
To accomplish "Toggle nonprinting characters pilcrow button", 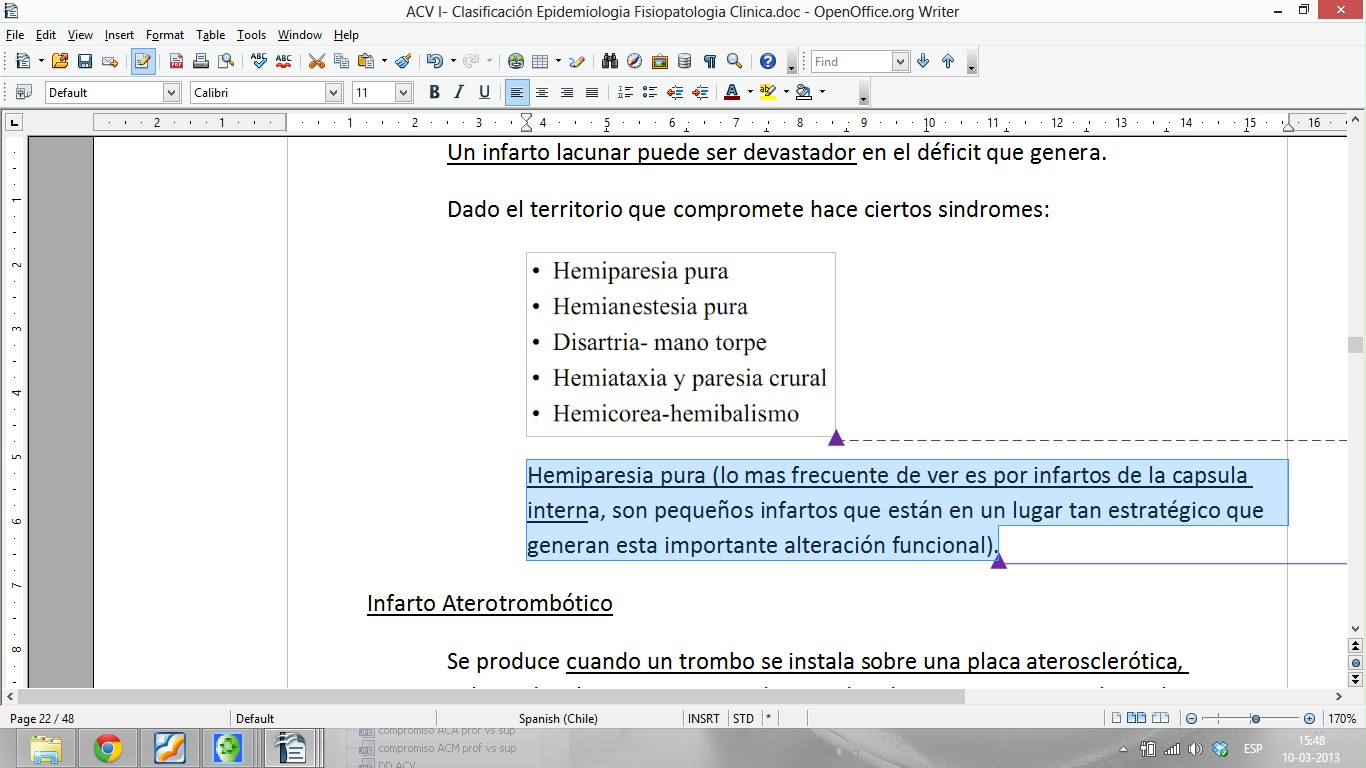I will pos(709,61).
